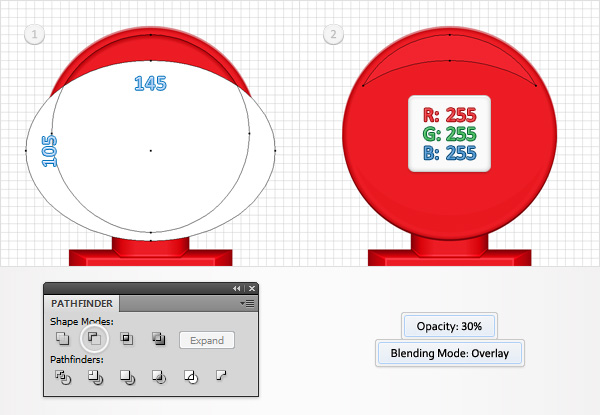Select the PATHFINDER tab
600x415 pixels.
pos(82,304)
